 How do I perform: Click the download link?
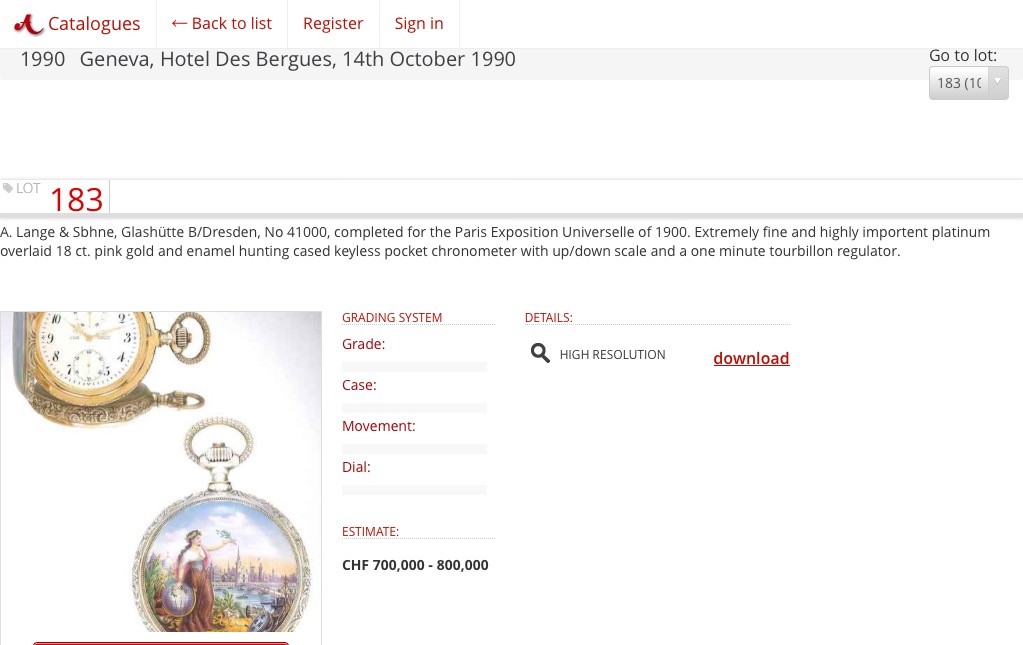(x=751, y=358)
